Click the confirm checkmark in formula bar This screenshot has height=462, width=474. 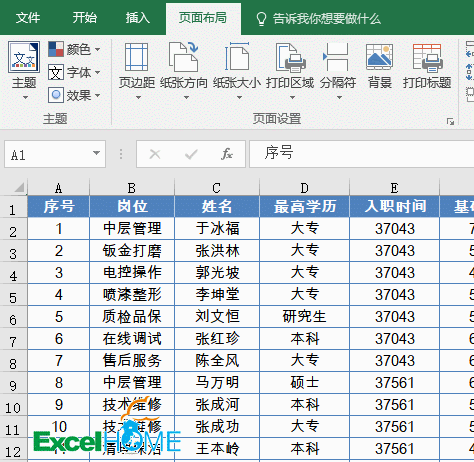[191, 154]
